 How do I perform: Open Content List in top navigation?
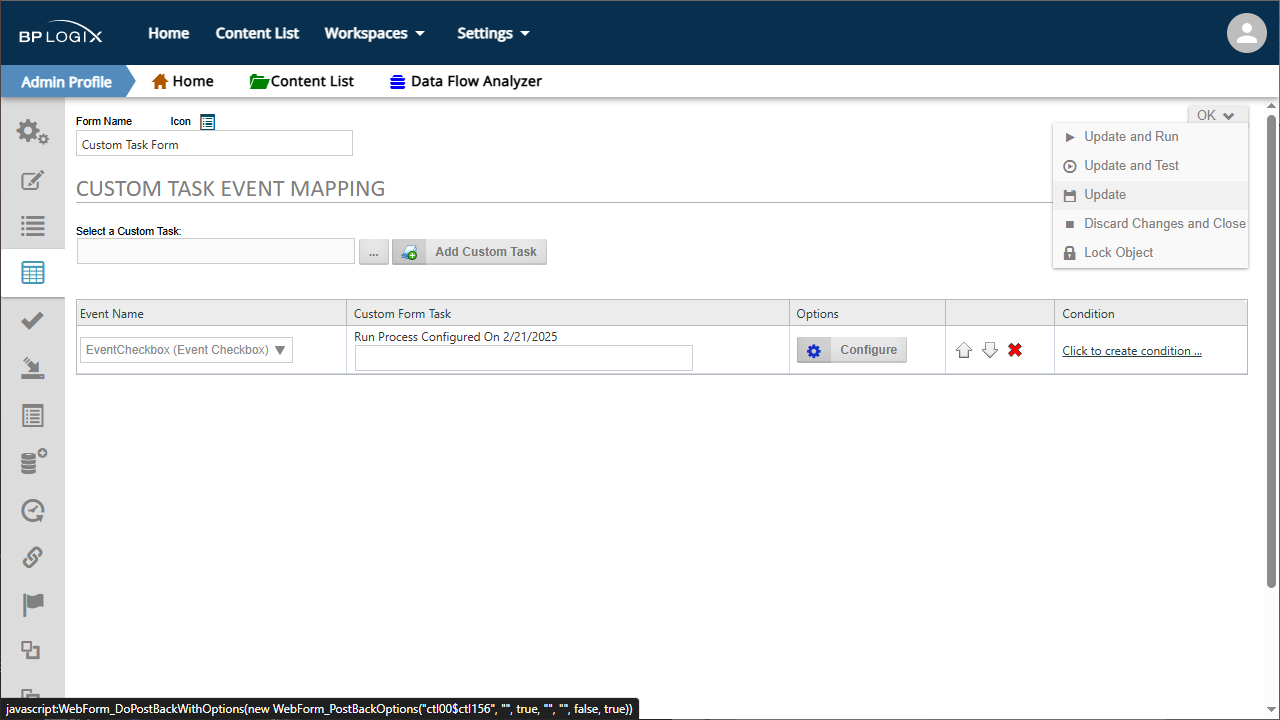(x=257, y=33)
